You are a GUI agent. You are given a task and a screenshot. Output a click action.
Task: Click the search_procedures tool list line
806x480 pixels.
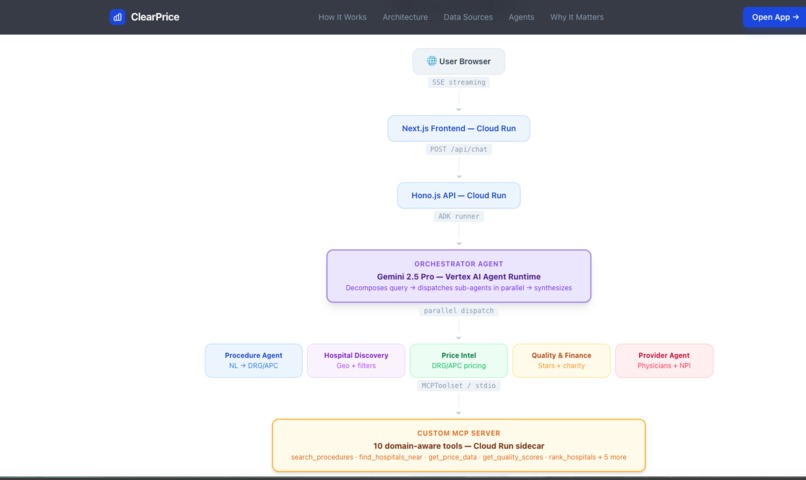point(459,457)
